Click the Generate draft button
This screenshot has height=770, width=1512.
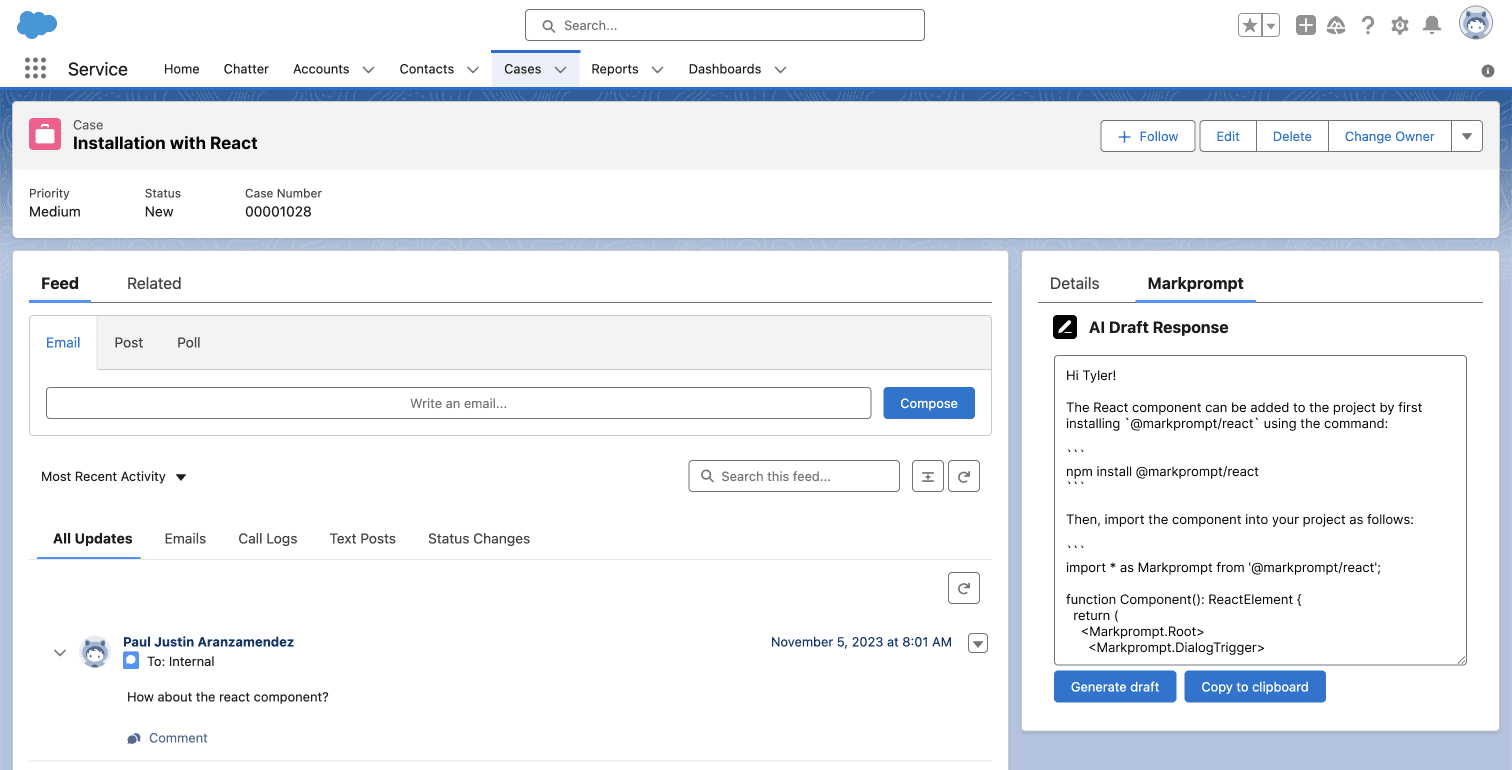click(x=1115, y=687)
